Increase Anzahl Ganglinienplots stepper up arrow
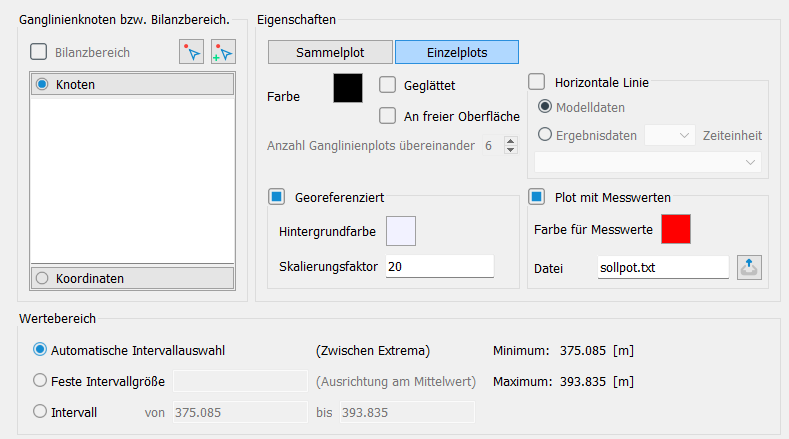 tap(511, 141)
